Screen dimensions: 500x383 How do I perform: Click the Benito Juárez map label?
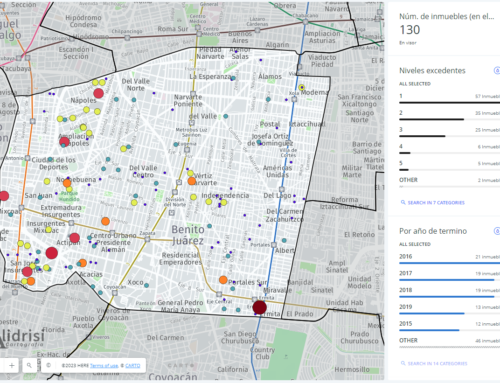188,235
